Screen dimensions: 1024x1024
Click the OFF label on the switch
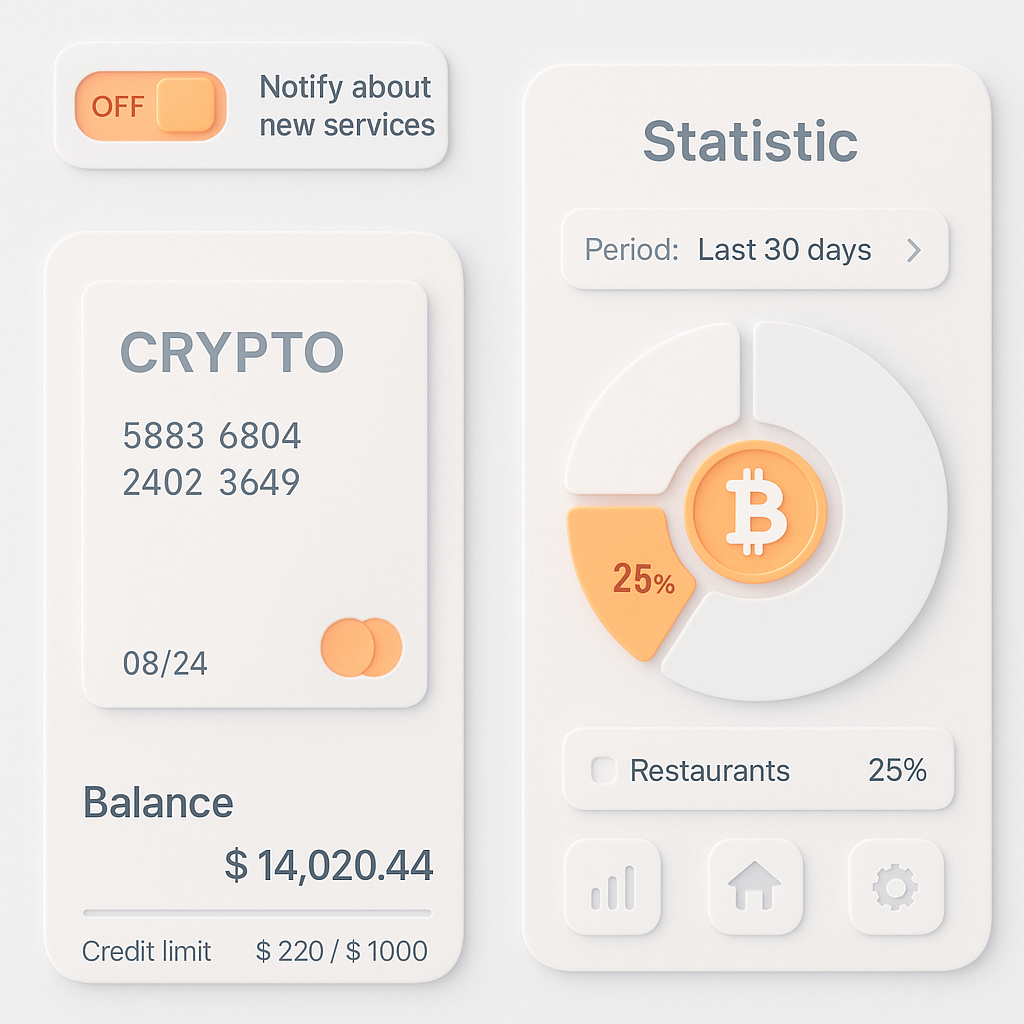coord(118,106)
